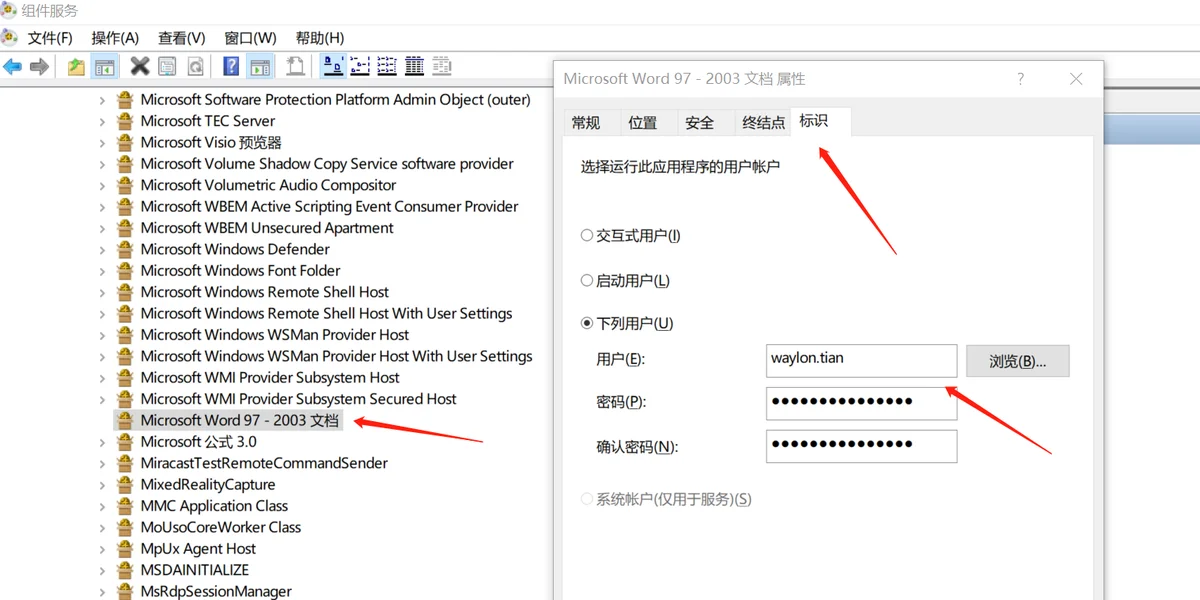Image resolution: width=1200 pixels, height=600 pixels.
Task: Click the dialog's ? help button
Action: 1020,79
